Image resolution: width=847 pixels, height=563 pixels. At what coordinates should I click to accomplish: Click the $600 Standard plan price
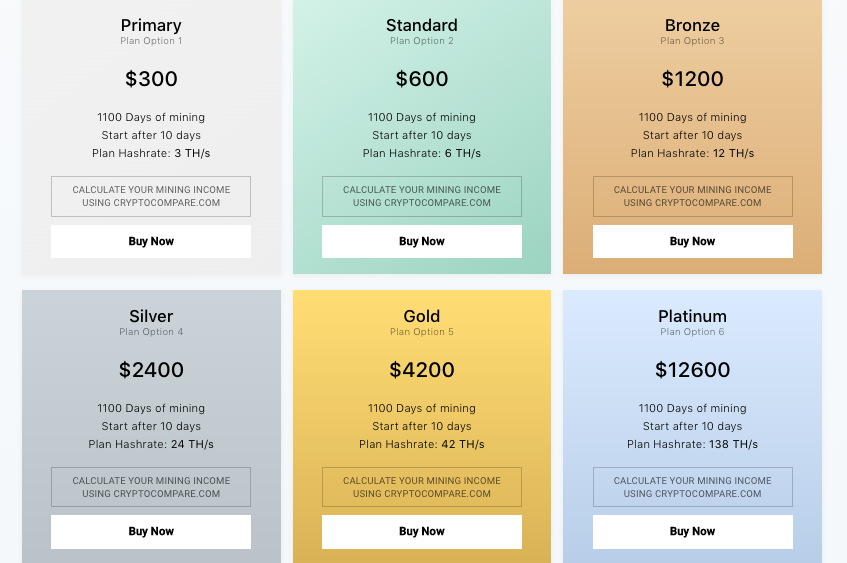pyautogui.click(x=421, y=79)
